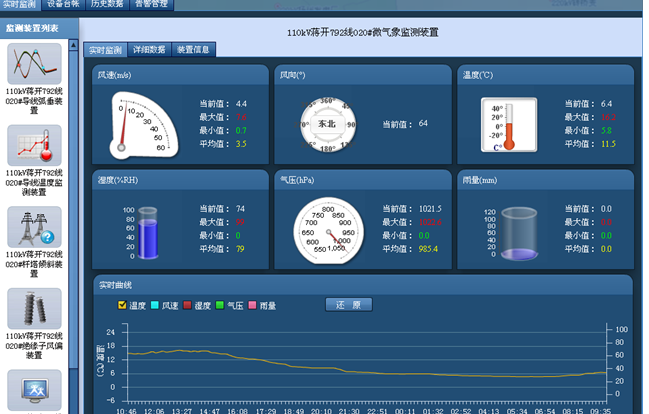Select the 导线温度 monitoring device icon
Screen dimensions: 649x414
pos(34,145)
